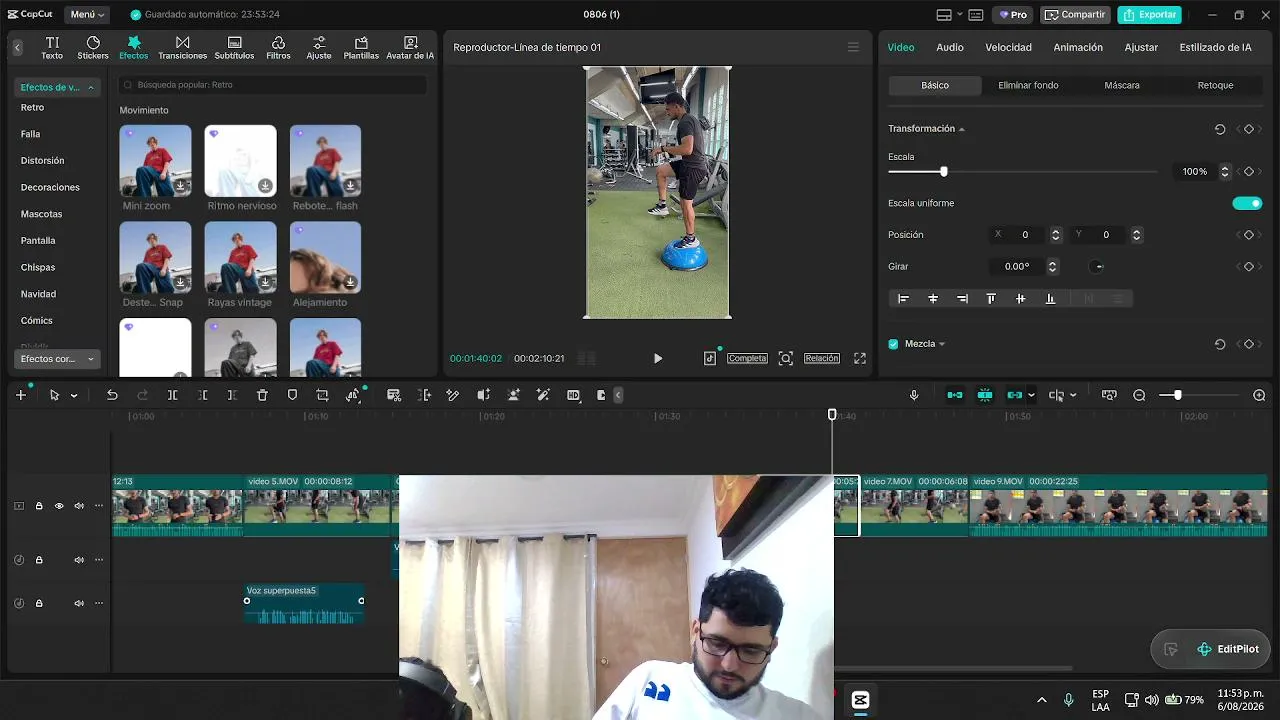Toggle the Escala uniforme switch
This screenshot has height=720, width=1280.
pos(1247,203)
